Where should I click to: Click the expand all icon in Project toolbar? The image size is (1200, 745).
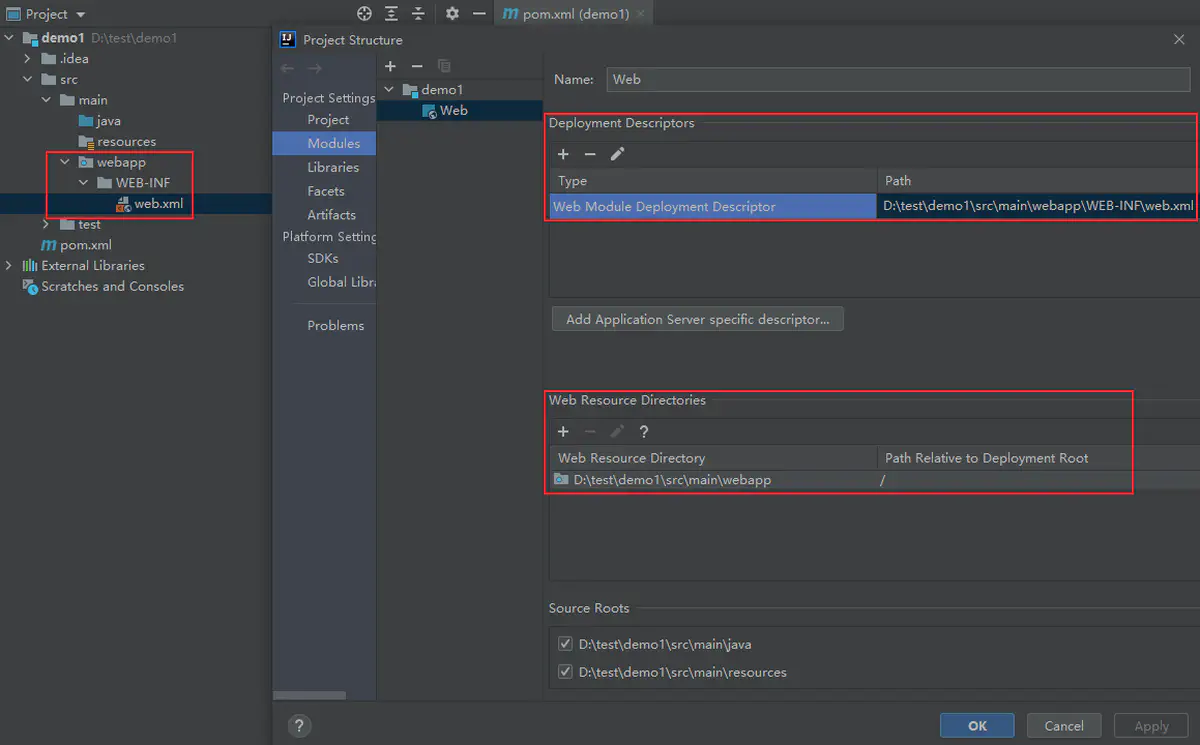pyautogui.click(x=391, y=14)
